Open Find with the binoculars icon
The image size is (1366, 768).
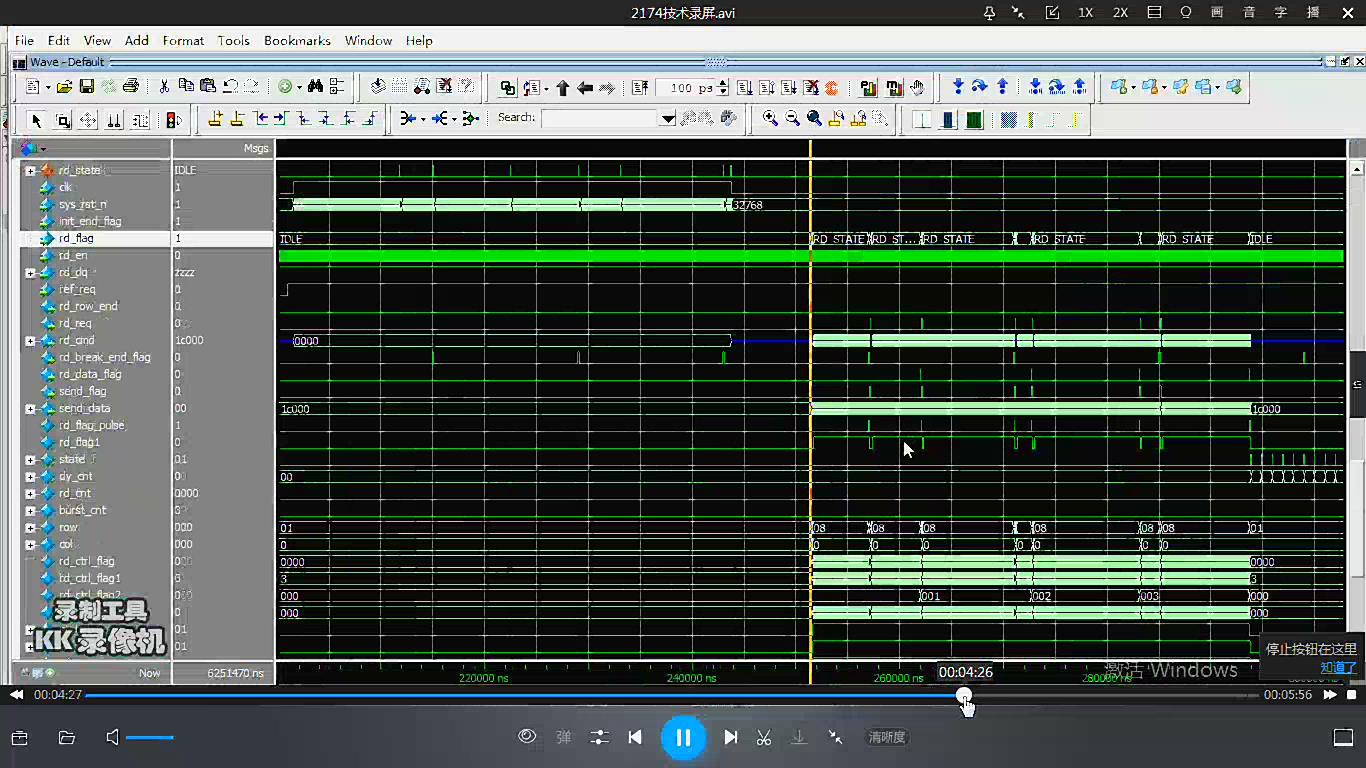pos(315,87)
